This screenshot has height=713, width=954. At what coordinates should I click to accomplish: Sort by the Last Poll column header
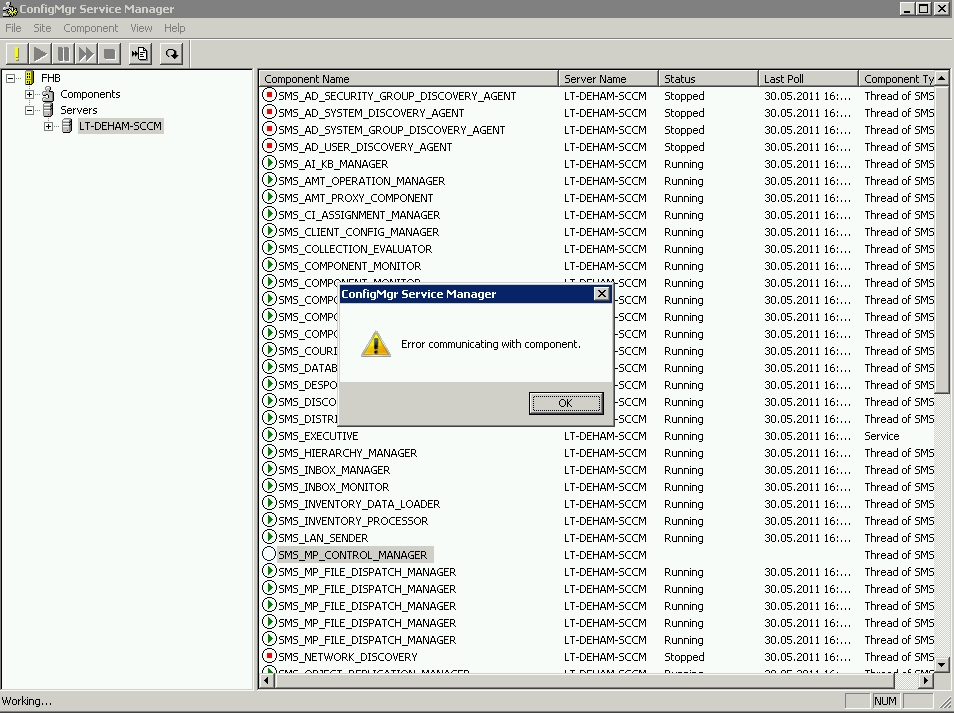point(809,78)
